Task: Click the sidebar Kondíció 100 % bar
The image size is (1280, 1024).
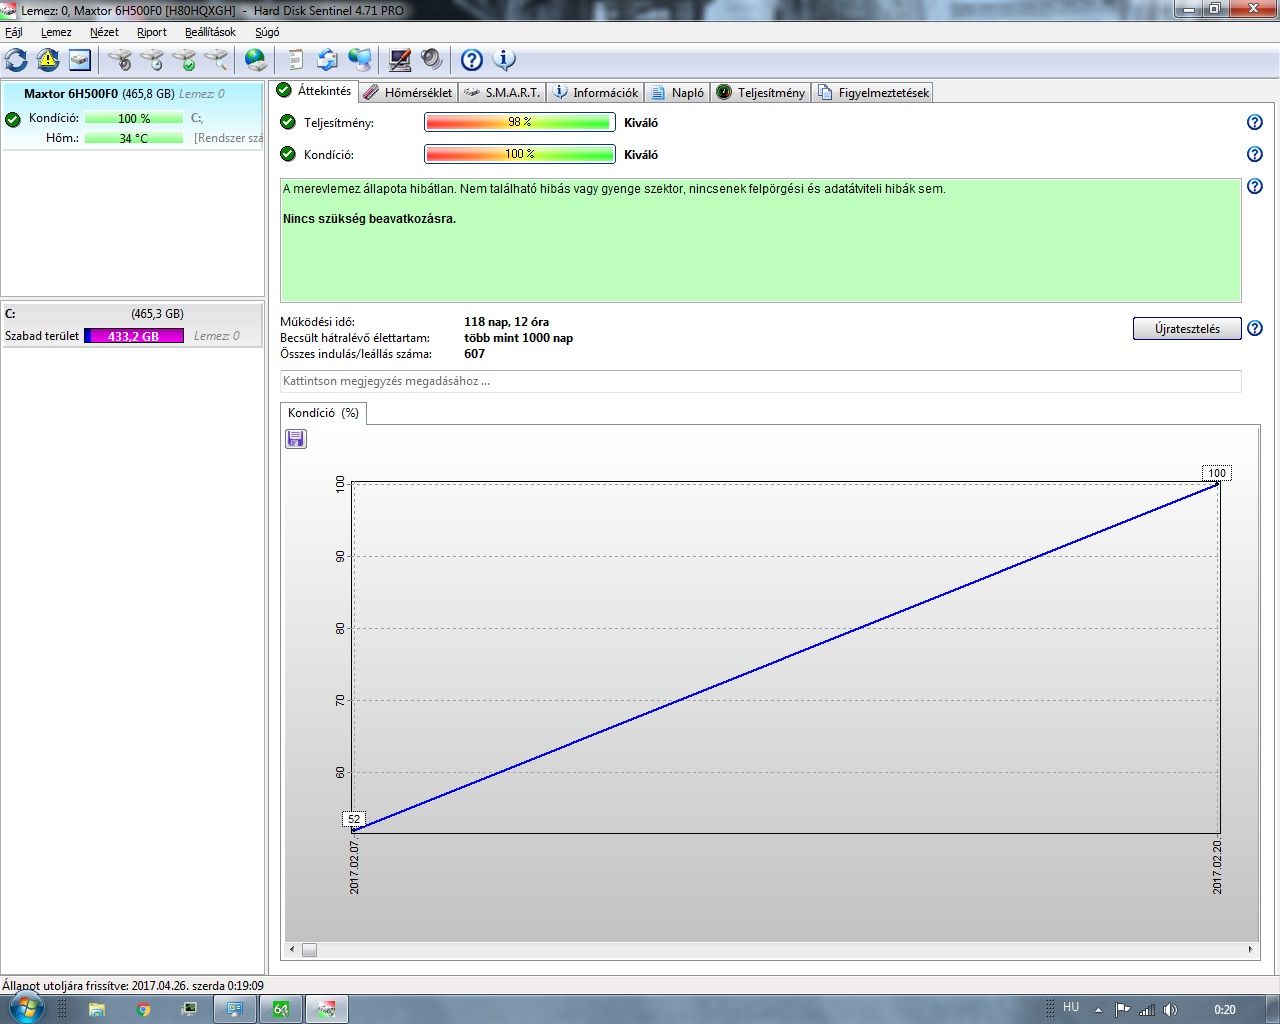Action: [134, 118]
